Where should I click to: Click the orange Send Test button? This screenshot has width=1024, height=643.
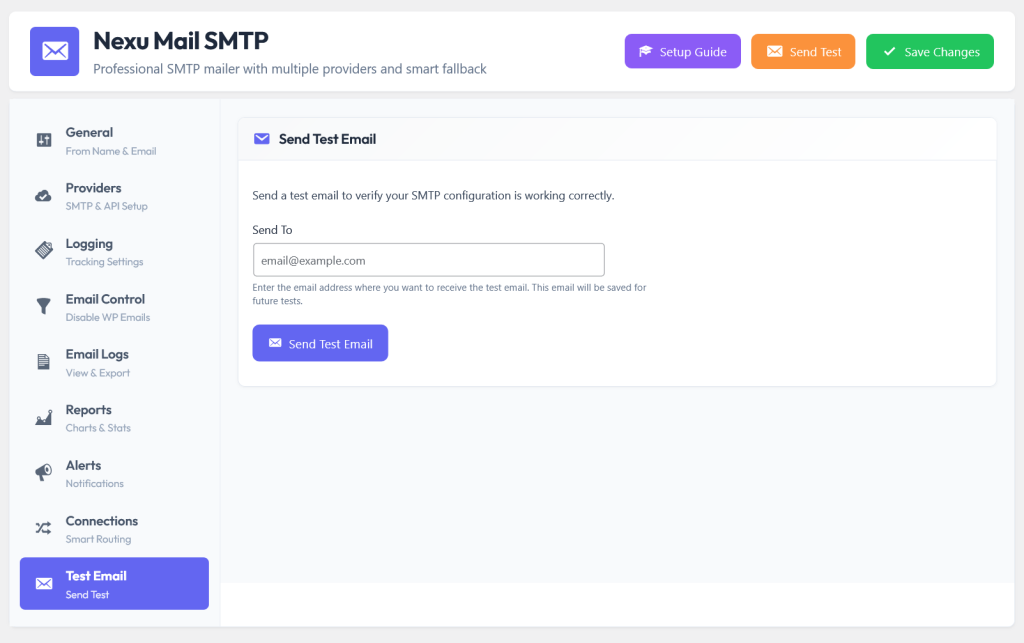click(803, 52)
